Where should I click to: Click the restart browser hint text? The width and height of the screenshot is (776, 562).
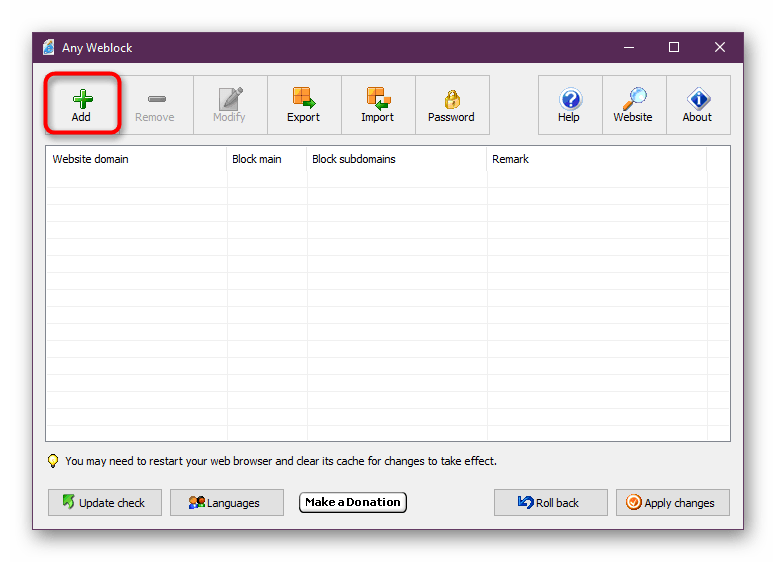coord(281,461)
